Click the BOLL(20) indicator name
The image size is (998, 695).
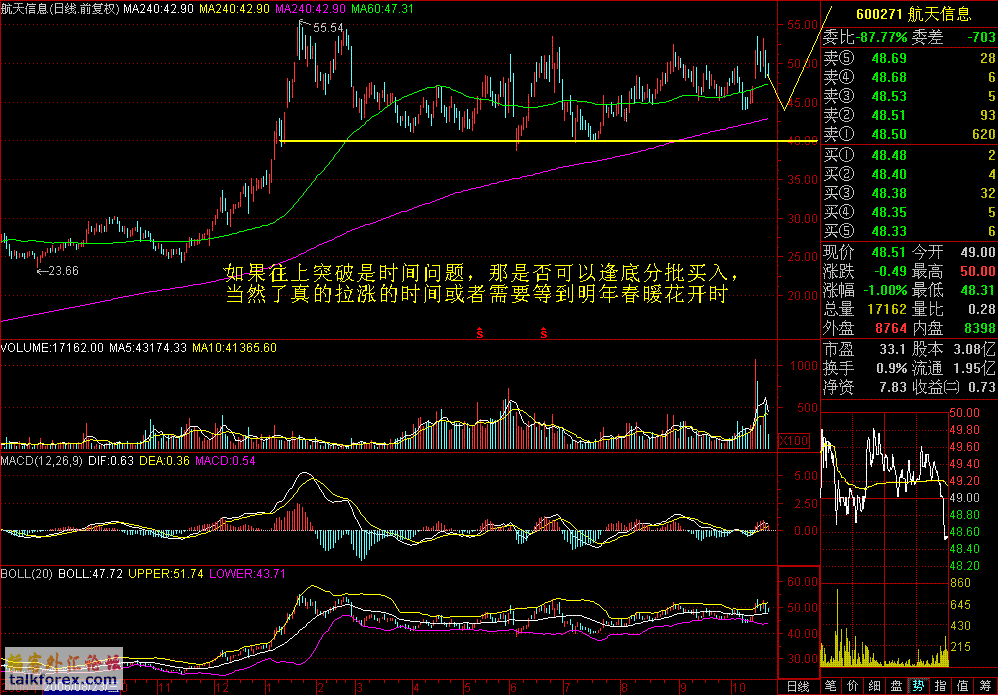click(27, 573)
